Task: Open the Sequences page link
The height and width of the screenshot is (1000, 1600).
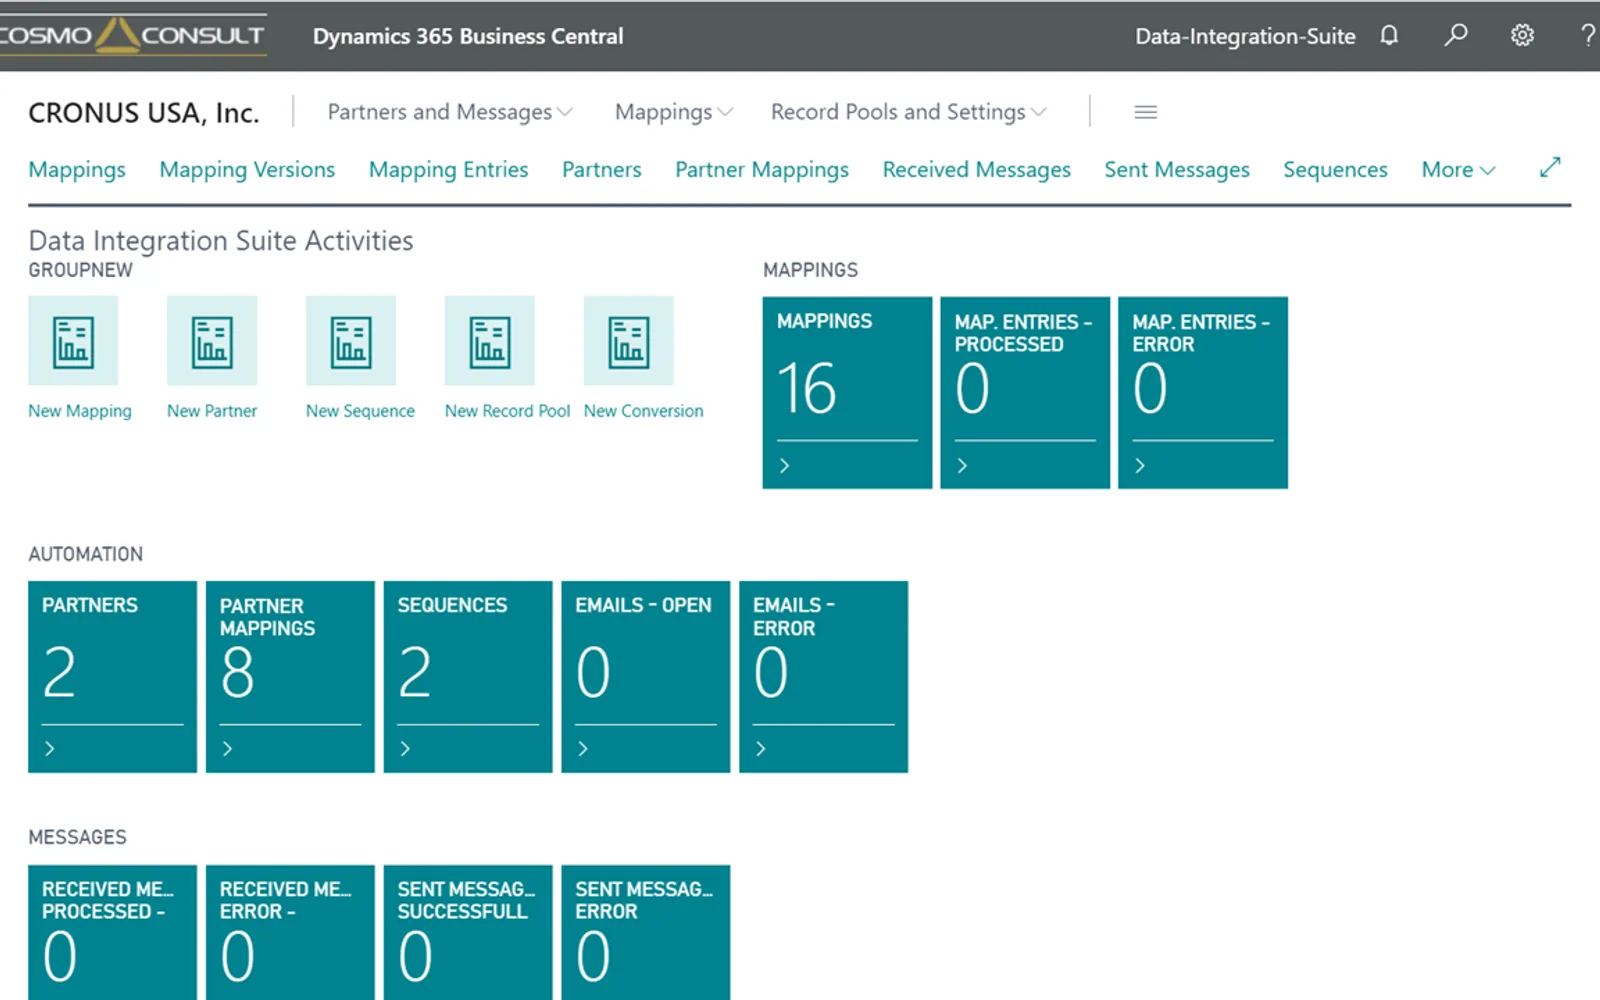Action: pyautogui.click(x=1335, y=170)
